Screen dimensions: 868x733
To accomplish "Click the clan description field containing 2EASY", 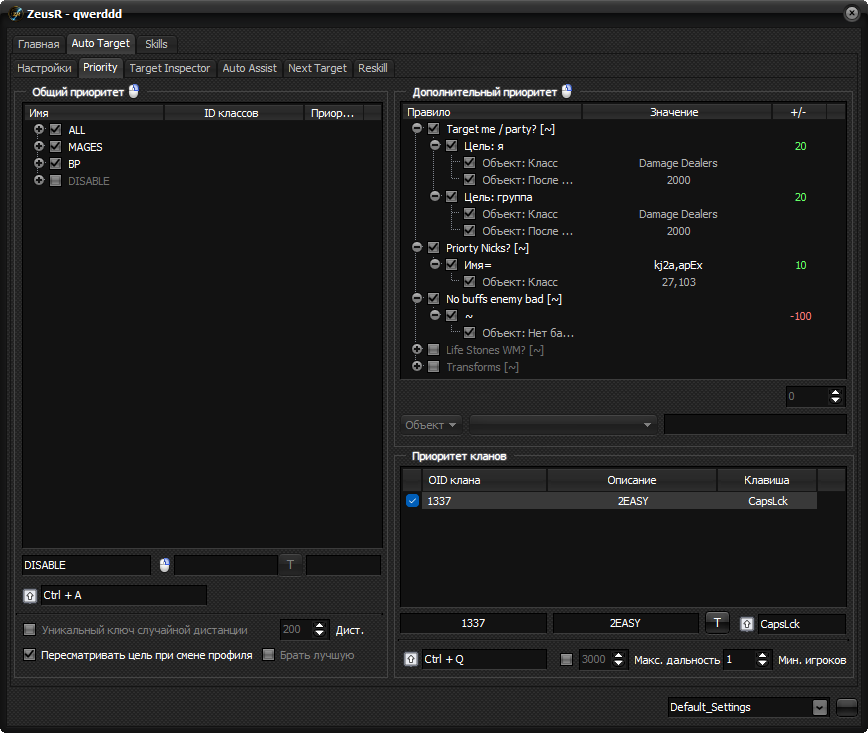I will point(625,623).
